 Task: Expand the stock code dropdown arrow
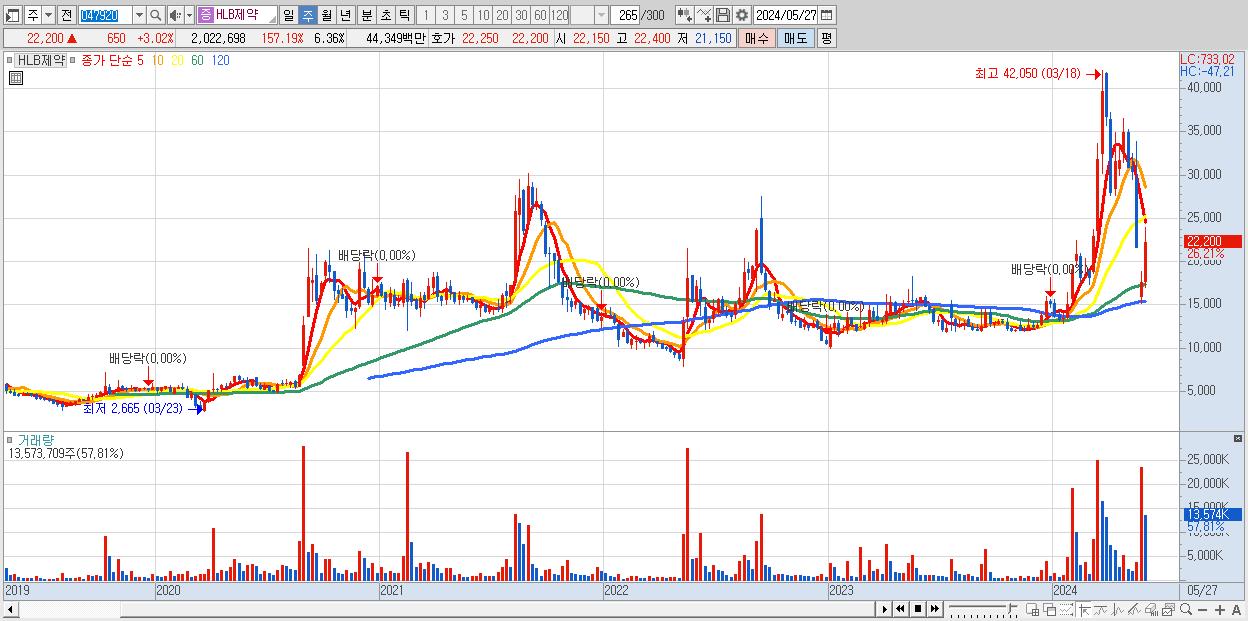click(139, 15)
